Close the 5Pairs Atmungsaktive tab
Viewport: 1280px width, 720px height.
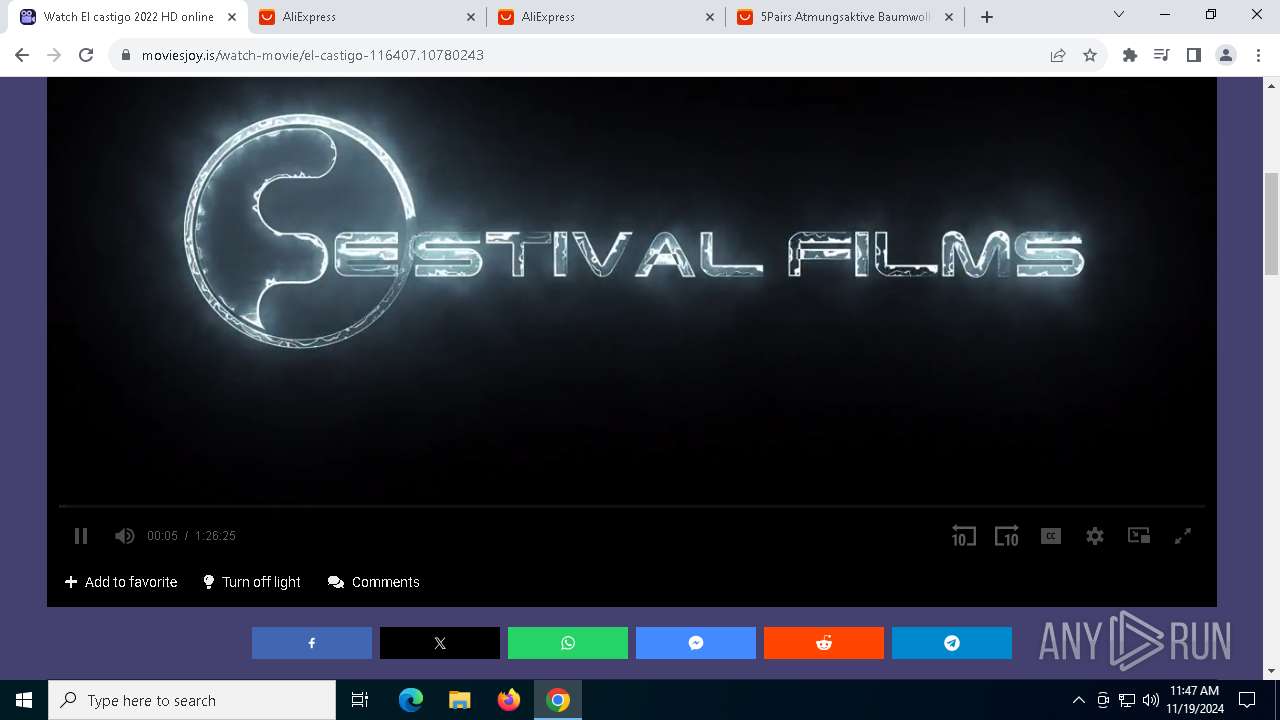pyautogui.click(x=949, y=17)
